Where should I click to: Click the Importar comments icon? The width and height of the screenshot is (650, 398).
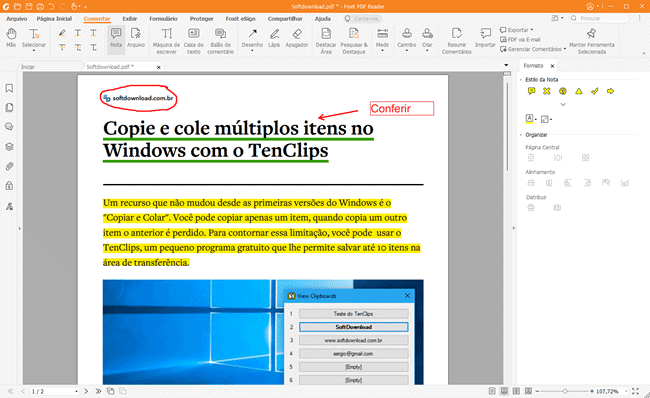tap(485, 38)
